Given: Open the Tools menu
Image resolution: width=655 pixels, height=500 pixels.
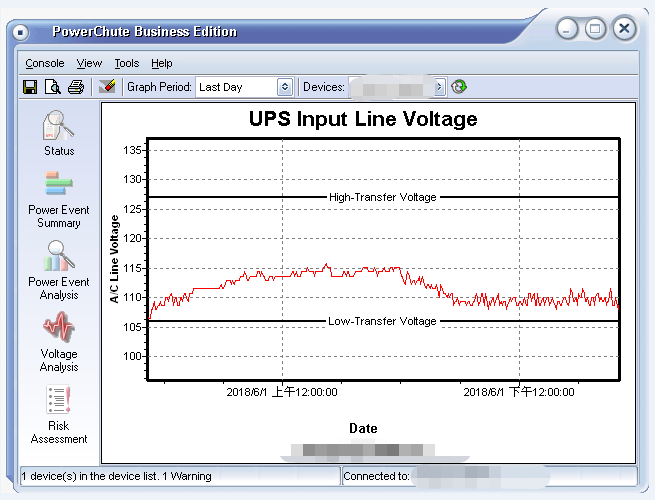Looking at the screenshot, I should point(127,63).
